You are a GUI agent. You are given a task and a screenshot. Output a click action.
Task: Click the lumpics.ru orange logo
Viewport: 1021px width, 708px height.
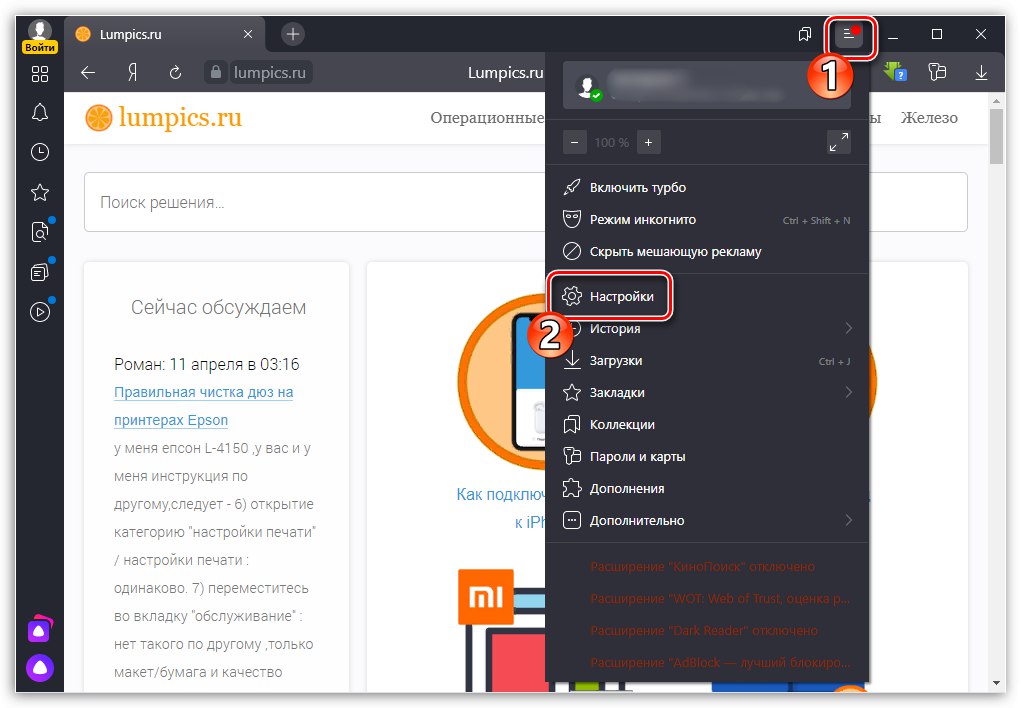[x=163, y=118]
